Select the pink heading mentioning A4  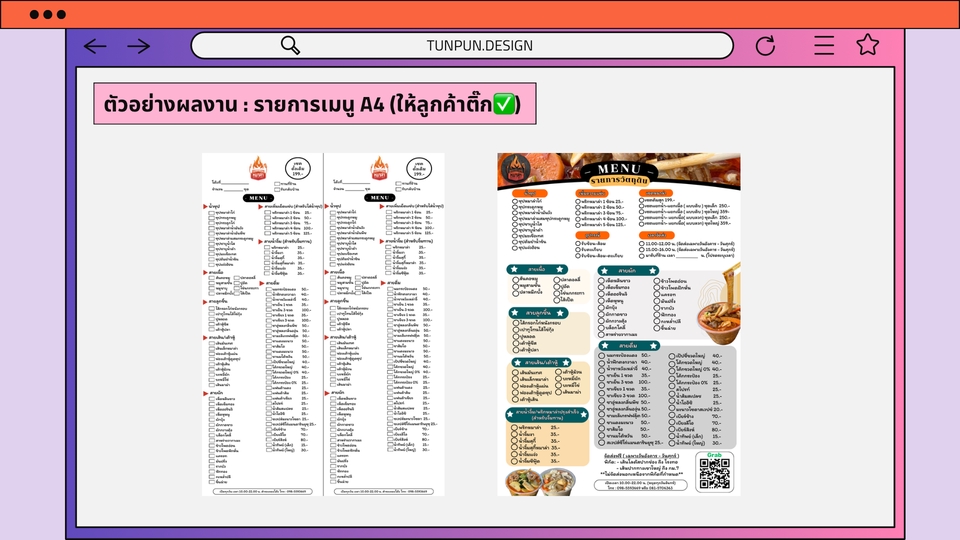pos(315,103)
